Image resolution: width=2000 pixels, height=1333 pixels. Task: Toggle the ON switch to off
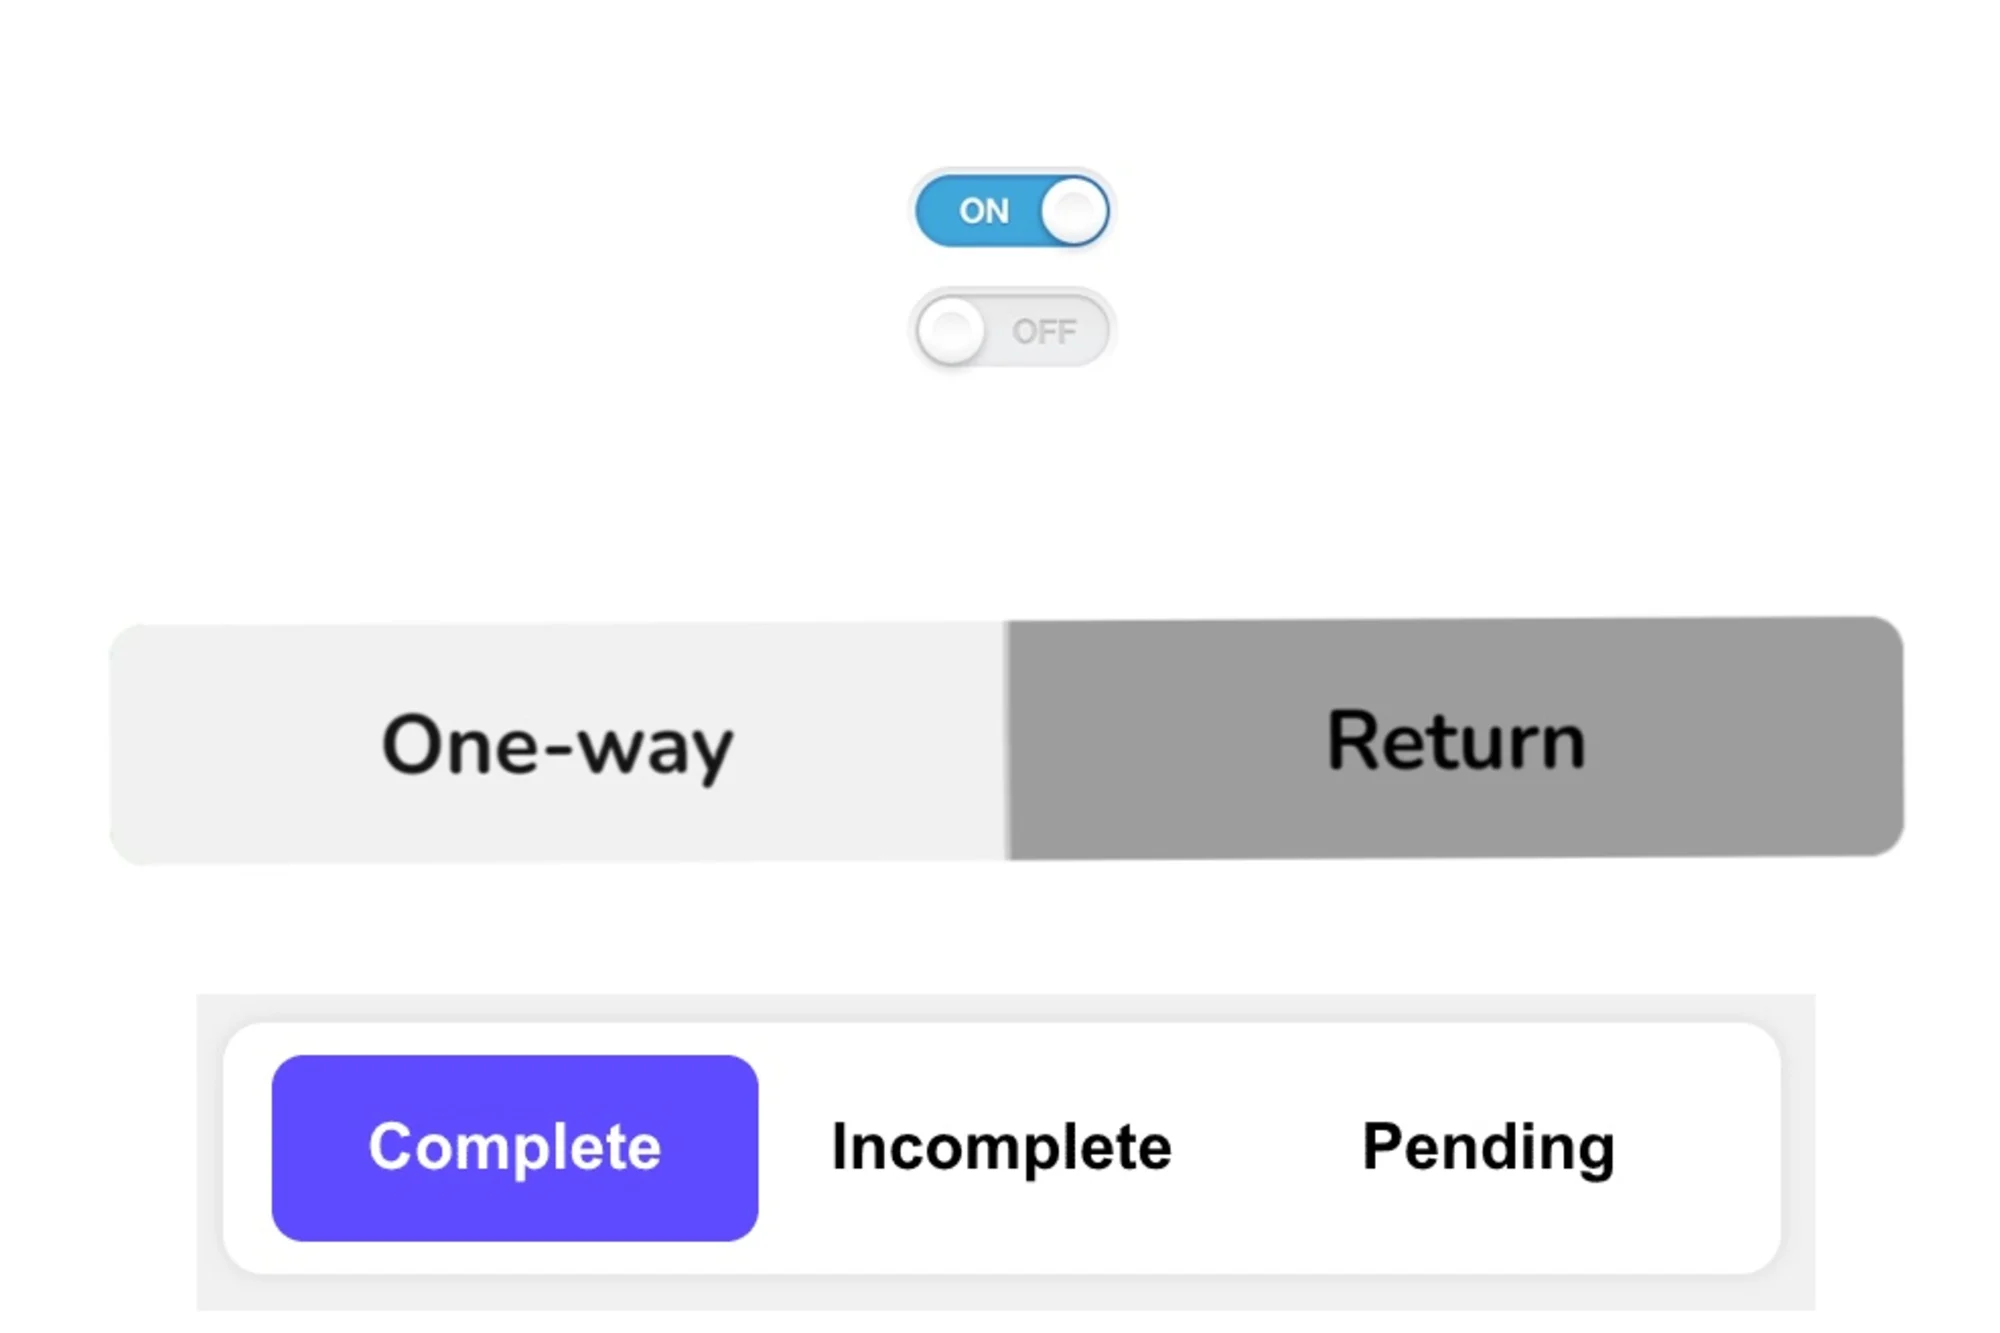click(1013, 208)
